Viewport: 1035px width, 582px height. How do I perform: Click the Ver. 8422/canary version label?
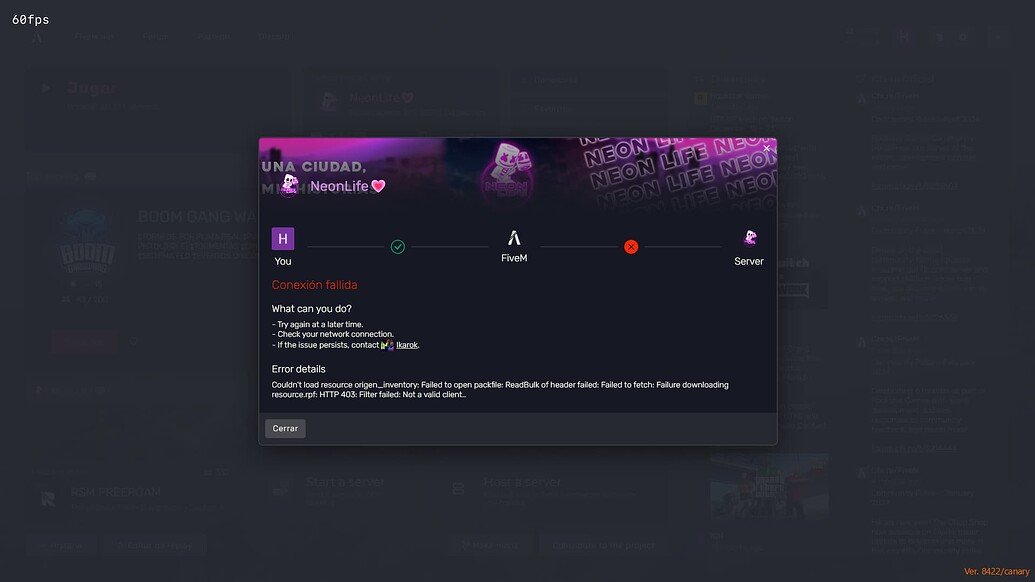point(997,571)
